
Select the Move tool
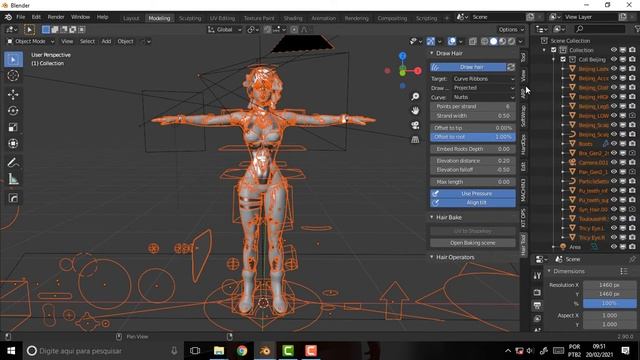pos(13,94)
